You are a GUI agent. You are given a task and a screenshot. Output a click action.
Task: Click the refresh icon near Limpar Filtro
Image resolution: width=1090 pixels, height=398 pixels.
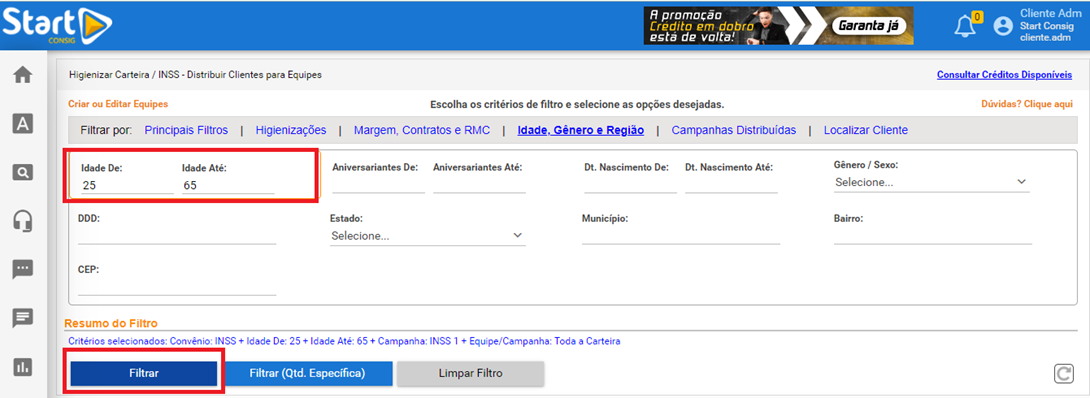coord(1064,374)
